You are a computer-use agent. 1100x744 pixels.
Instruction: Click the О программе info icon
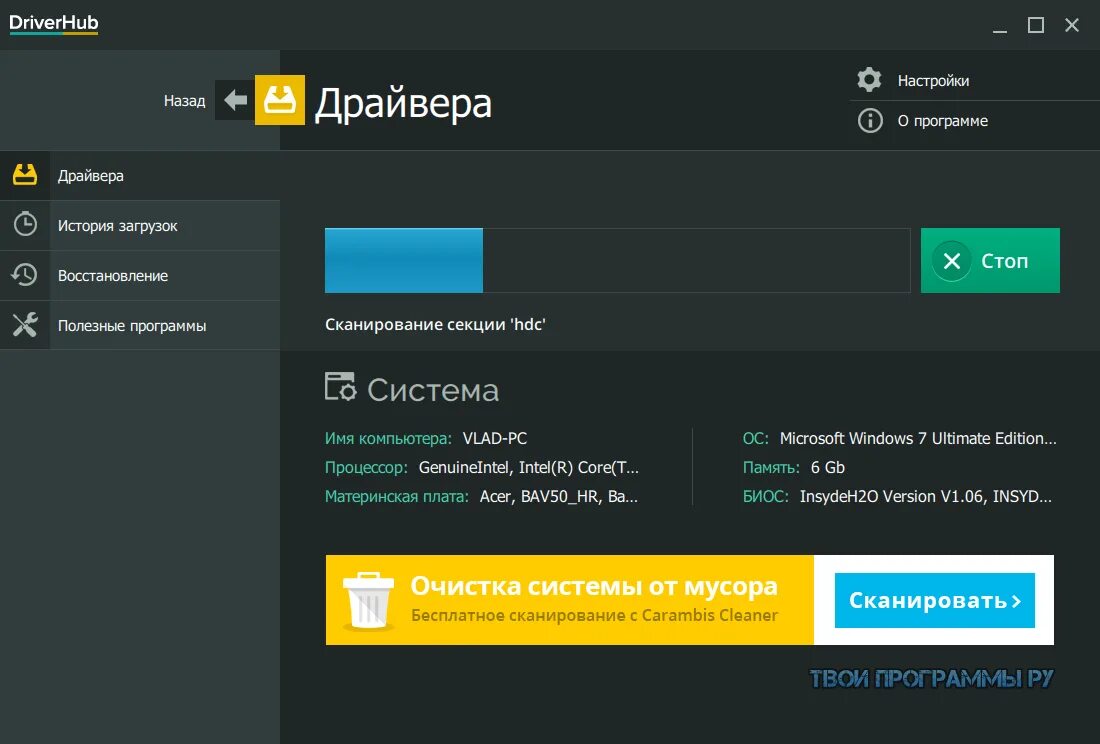tap(870, 121)
